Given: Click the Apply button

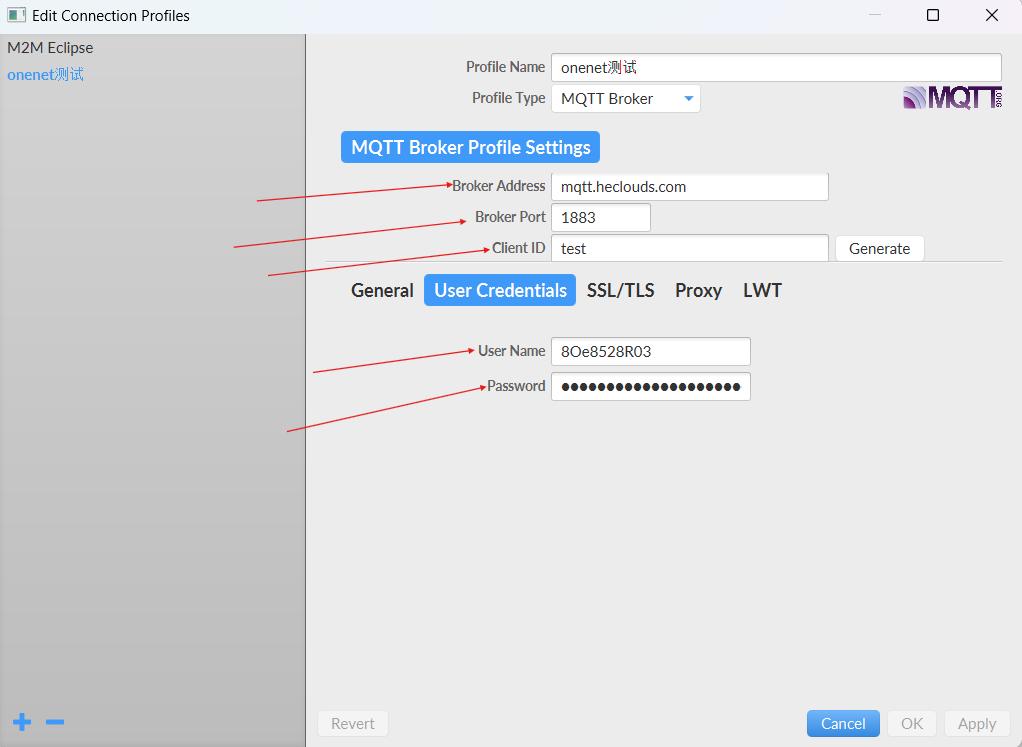Looking at the screenshot, I should pos(976,724).
